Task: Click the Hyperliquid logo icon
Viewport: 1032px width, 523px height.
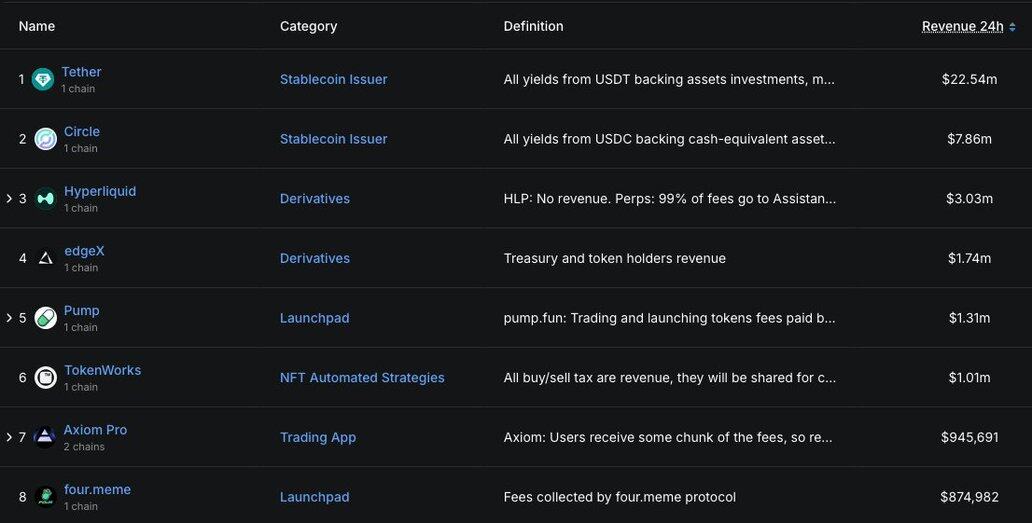Action: point(45,199)
